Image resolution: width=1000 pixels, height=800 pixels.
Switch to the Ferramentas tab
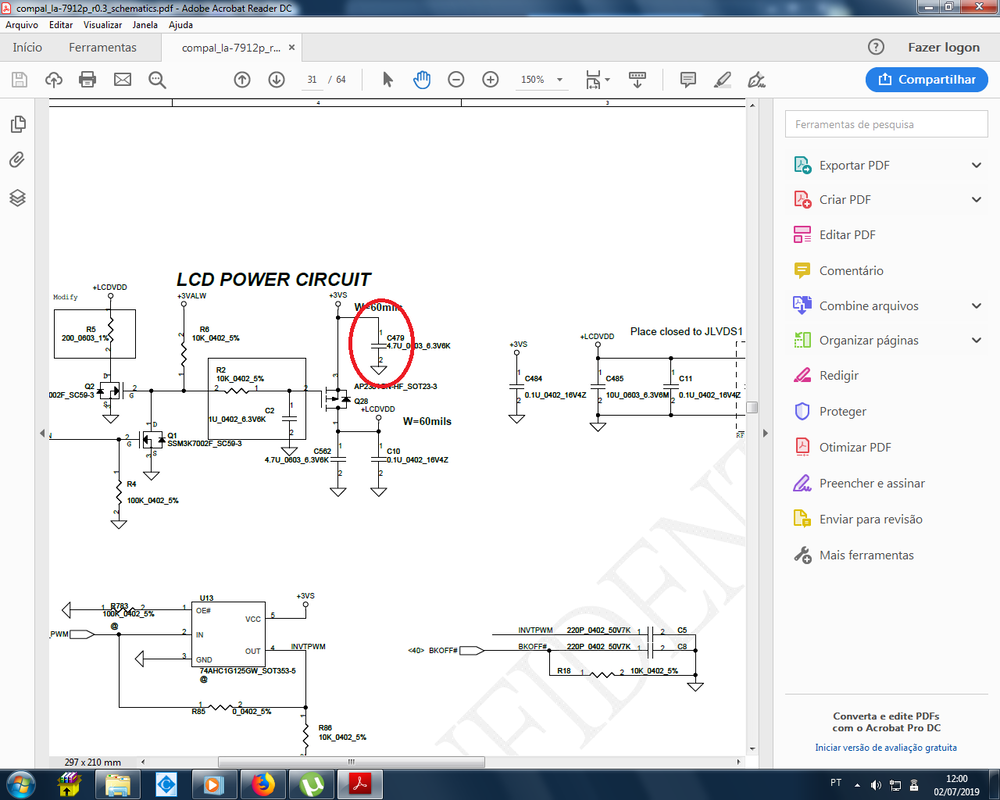click(x=102, y=47)
